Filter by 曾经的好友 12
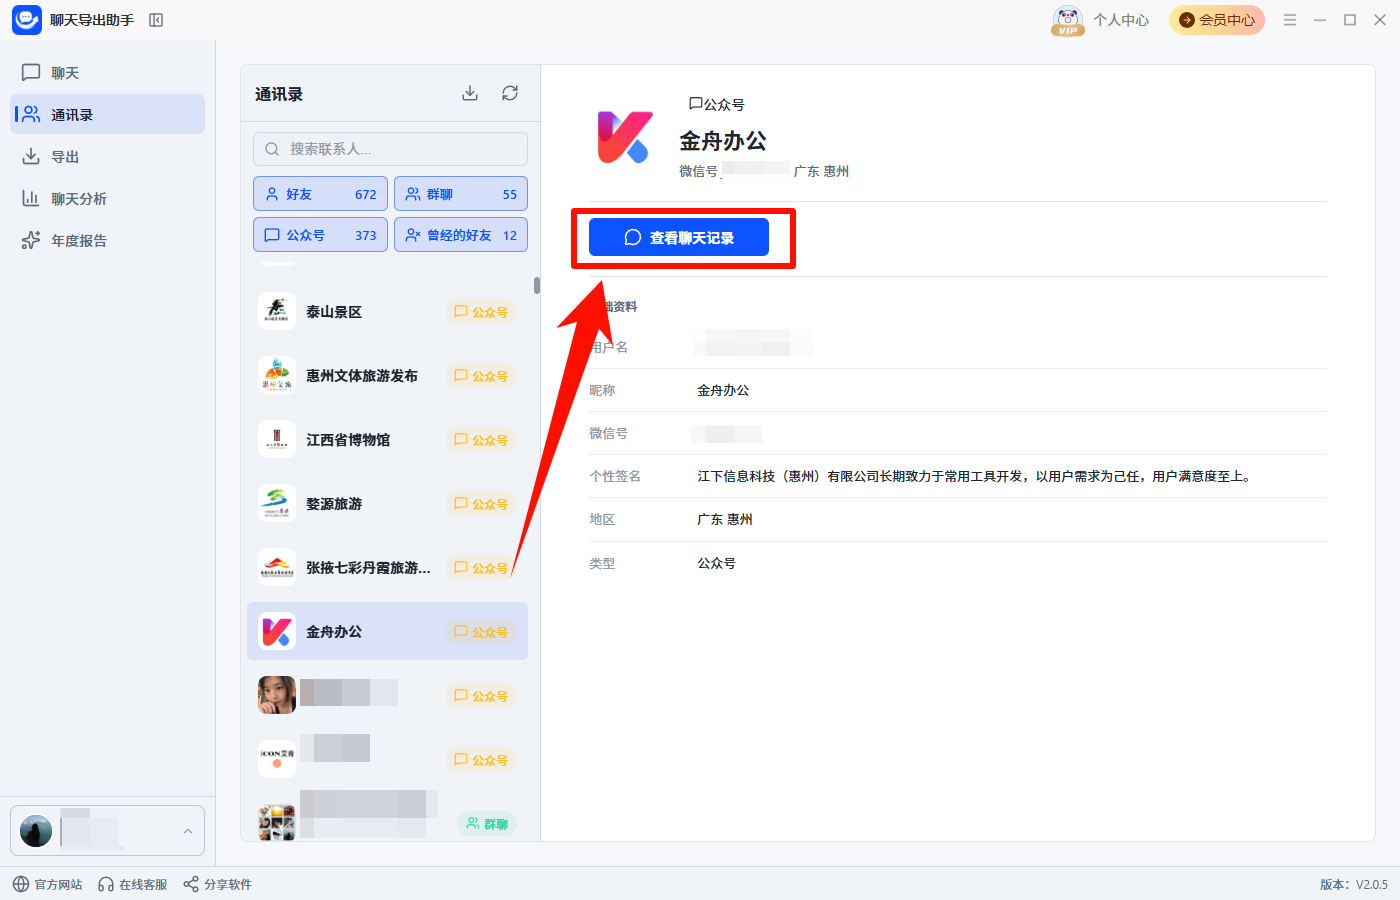 coord(461,235)
